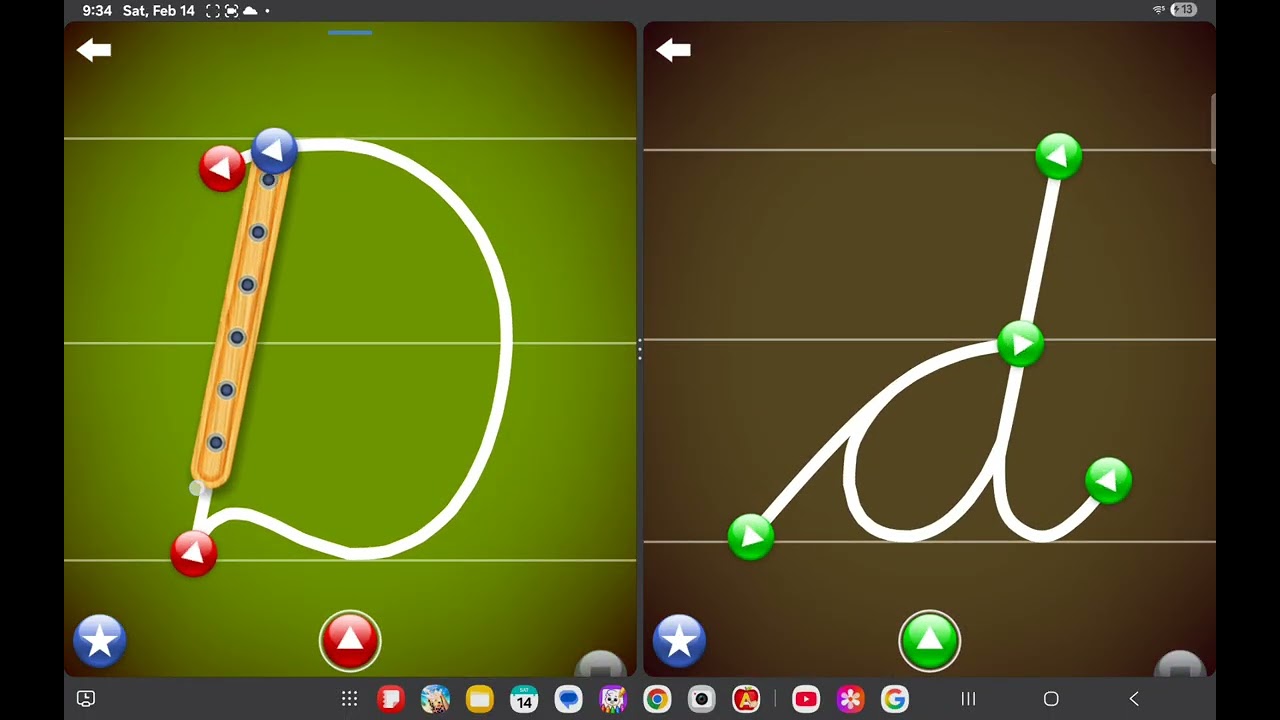The height and width of the screenshot is (720, 1280).
Task: Tap the red arrow marker at the D's bottom
Action: tap(194, 553)
